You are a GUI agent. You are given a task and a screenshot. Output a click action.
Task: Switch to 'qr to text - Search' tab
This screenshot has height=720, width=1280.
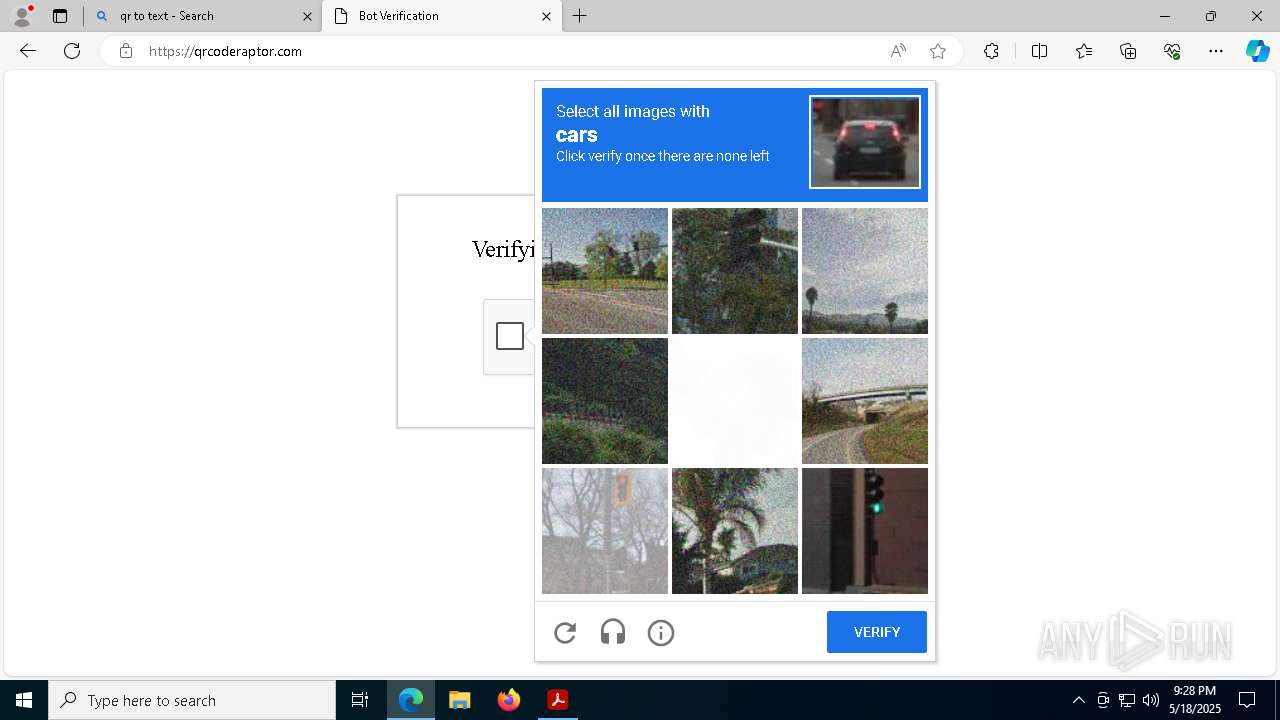204,16
